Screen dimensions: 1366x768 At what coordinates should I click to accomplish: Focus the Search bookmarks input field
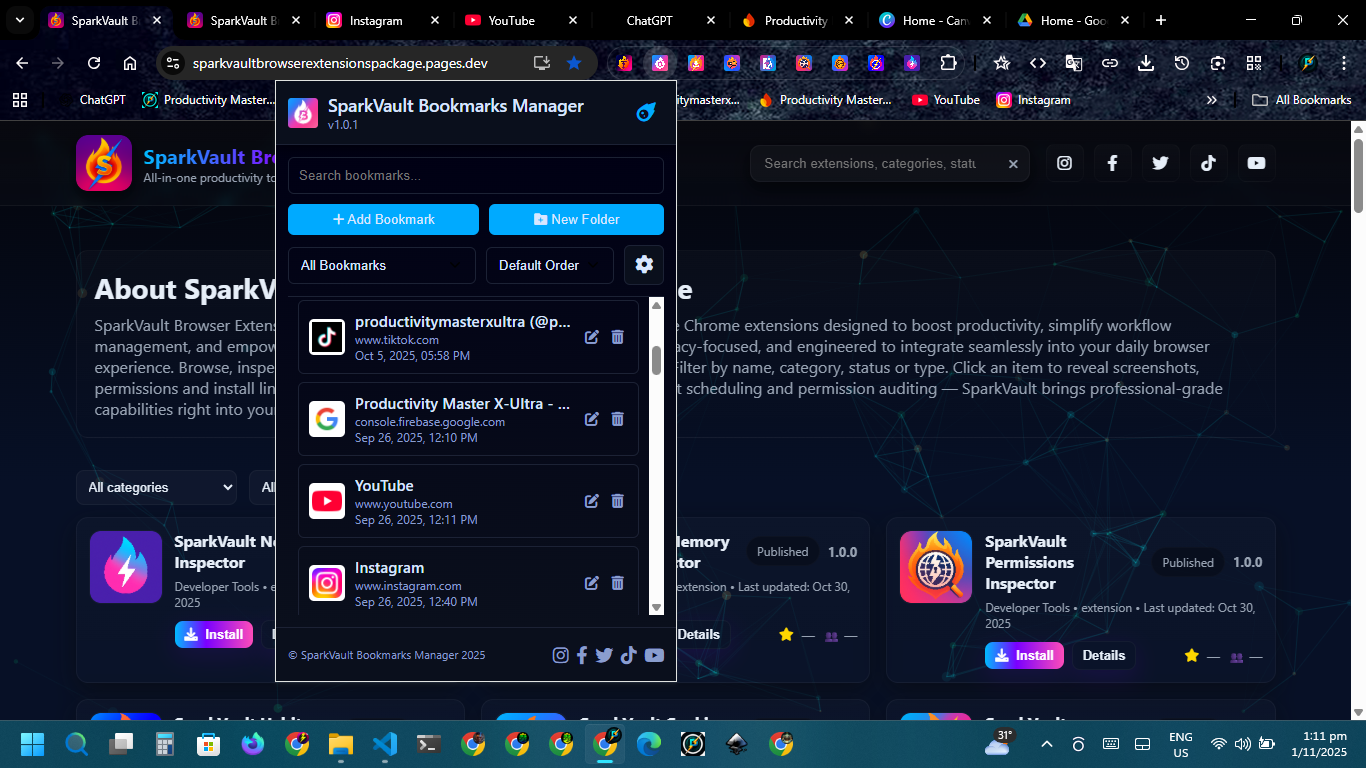[x=475, y=175]
